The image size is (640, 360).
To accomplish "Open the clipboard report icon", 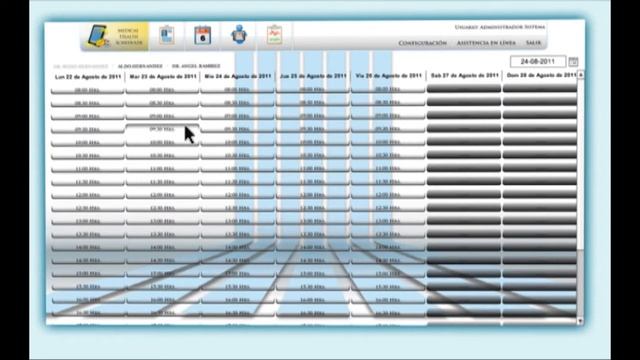I will coord(275,35).
